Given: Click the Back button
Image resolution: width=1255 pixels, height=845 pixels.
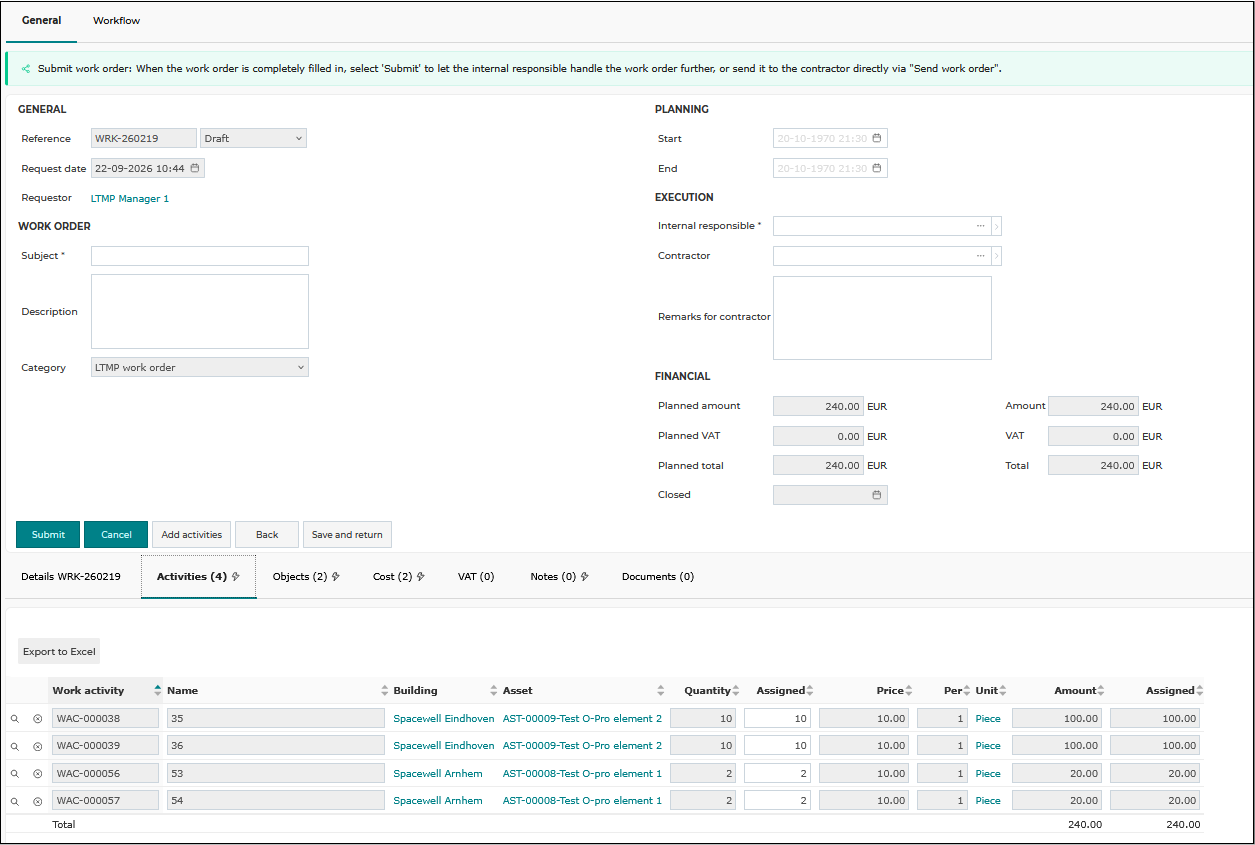Looking at the screenshot, I should pyautogui.click(x=267, y=534).
